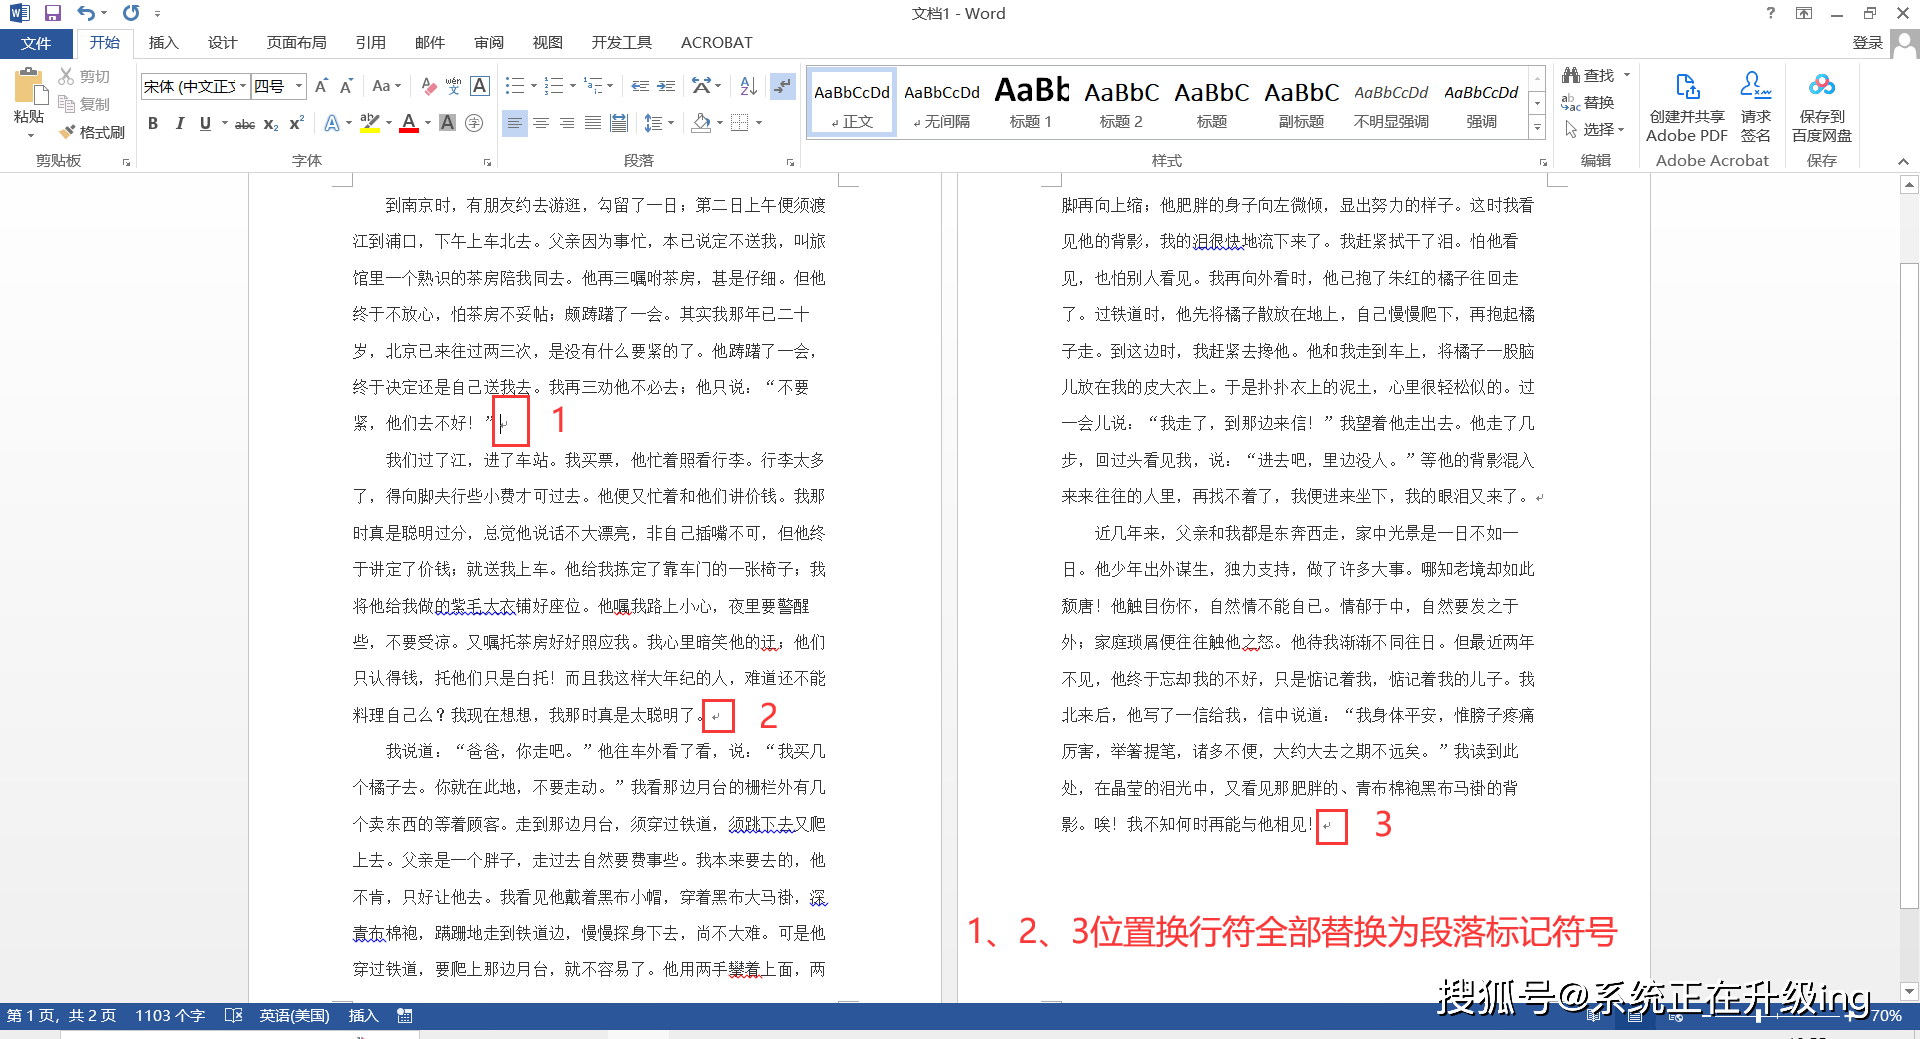Open the Sort dialog with the A-Z icon
The image size is (1920, 1039).
[x=748, y=87]
